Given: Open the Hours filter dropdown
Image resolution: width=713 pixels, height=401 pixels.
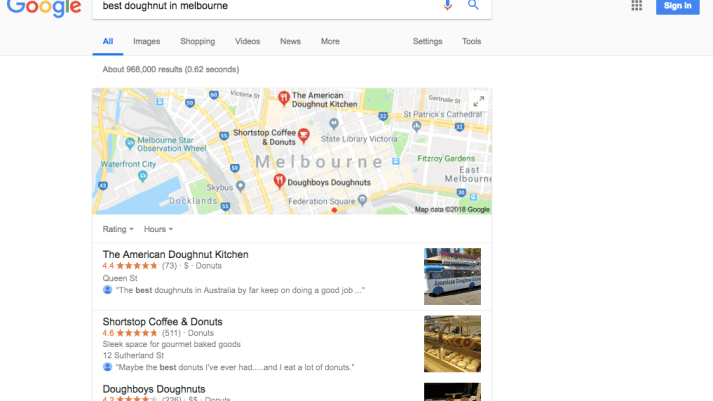Looking at the screenshot, I should [x=158, y=229].
